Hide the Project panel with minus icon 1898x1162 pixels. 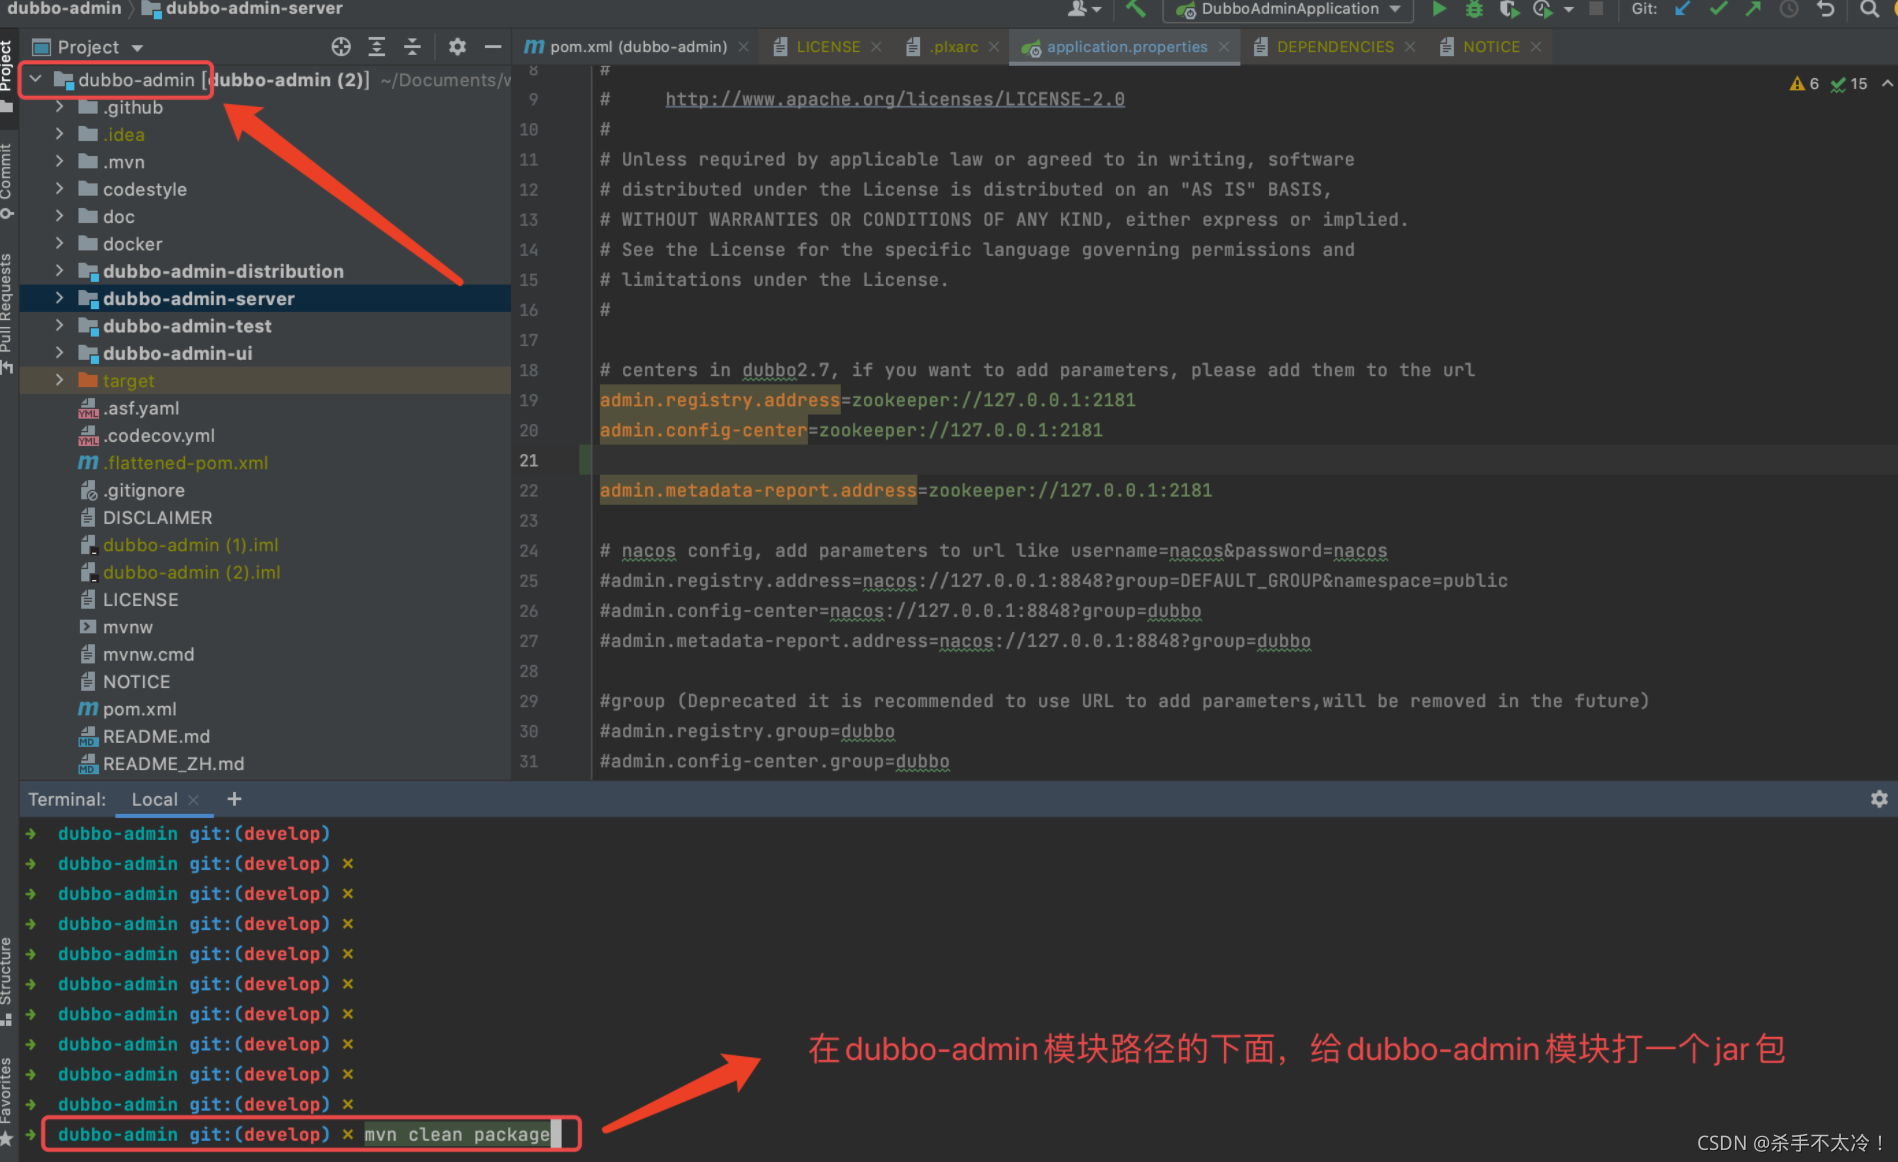pos(493,47)
